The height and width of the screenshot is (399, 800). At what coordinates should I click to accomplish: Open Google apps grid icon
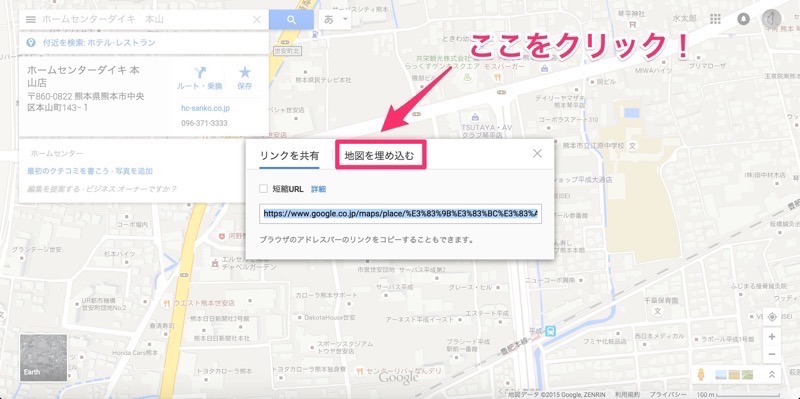[x=715, y=19]
